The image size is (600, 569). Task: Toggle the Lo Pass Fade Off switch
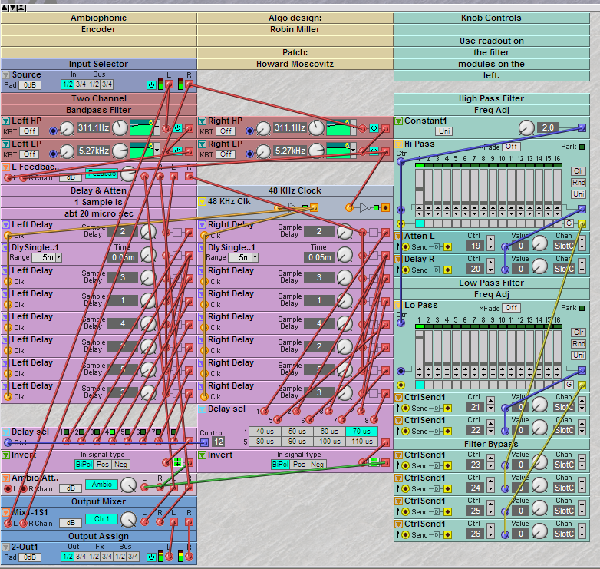click(511, 308)
